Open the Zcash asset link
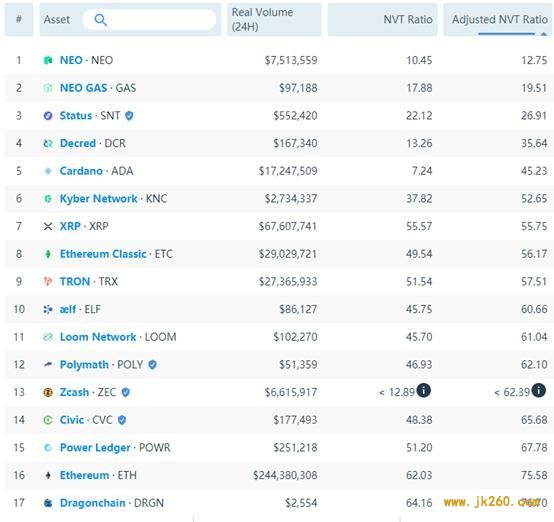Image resolution: width=554 pixels, height=522 pixels. click(x=74, y=392)
